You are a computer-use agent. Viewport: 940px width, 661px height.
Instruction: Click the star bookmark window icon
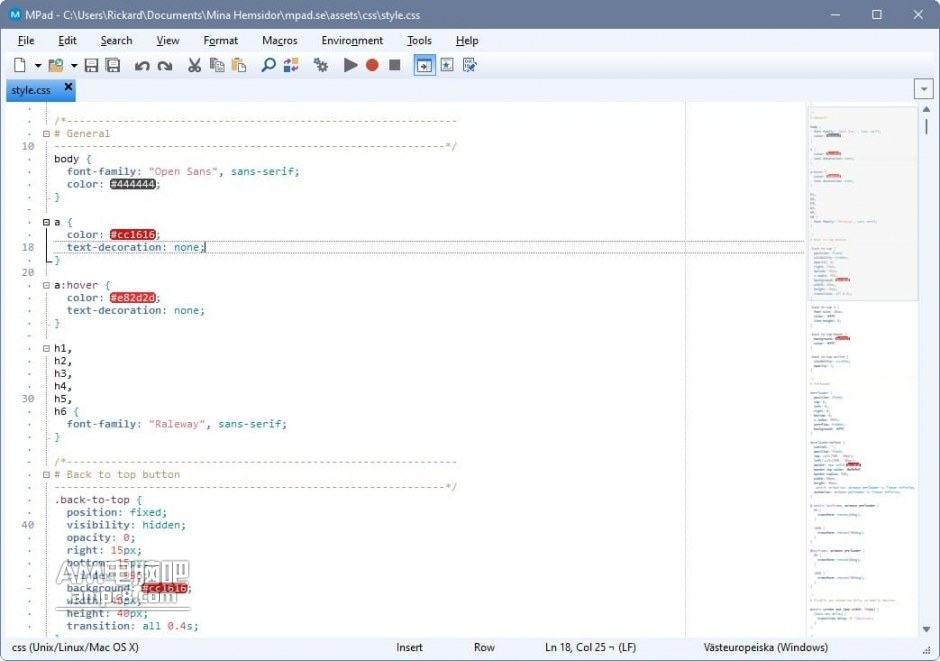coord(447,65)
